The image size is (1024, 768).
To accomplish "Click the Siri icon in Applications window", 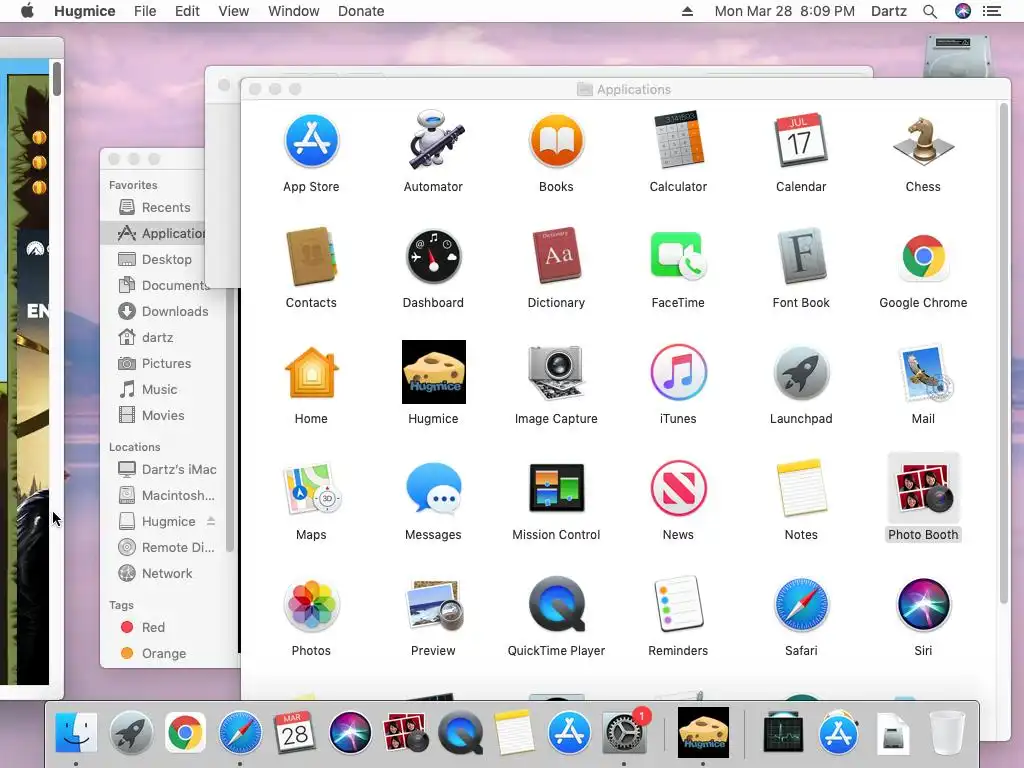I will pos(923,605).
